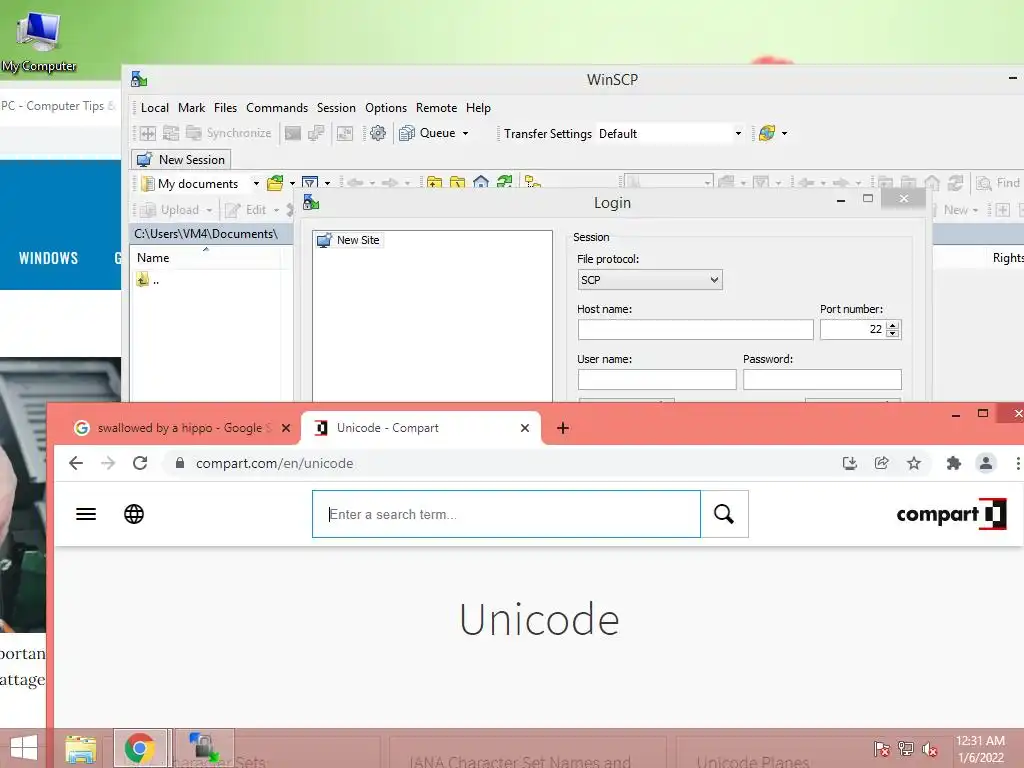Image resolution: width=1024 pixels, height=768 pixels.
Task: Click the Synchronize button in WinSCP toolbar
Action: (229, 133)
